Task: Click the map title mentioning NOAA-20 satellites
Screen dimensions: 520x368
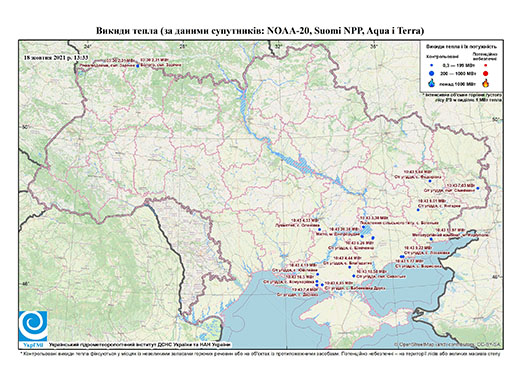Action: 260,31
